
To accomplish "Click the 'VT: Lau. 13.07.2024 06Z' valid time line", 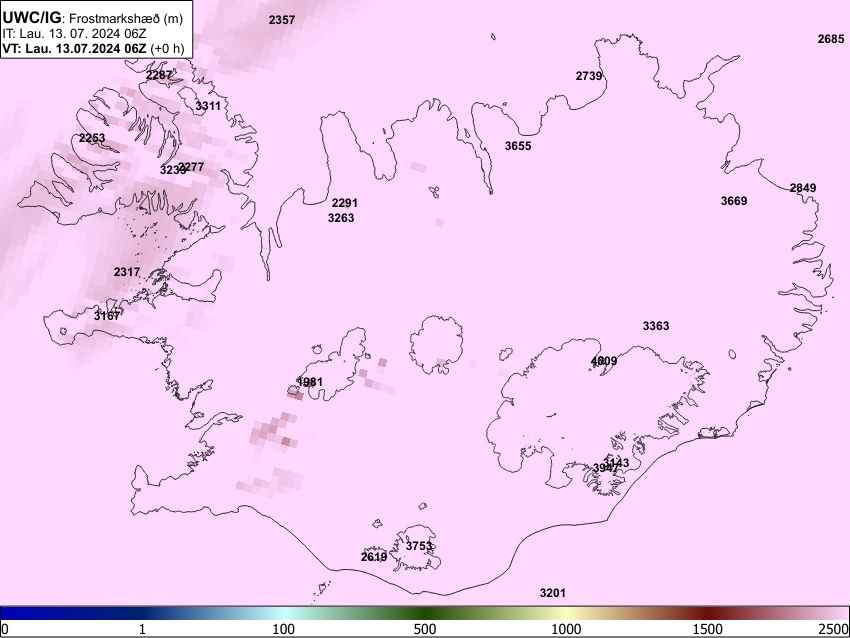I will [x=74, y=48].
